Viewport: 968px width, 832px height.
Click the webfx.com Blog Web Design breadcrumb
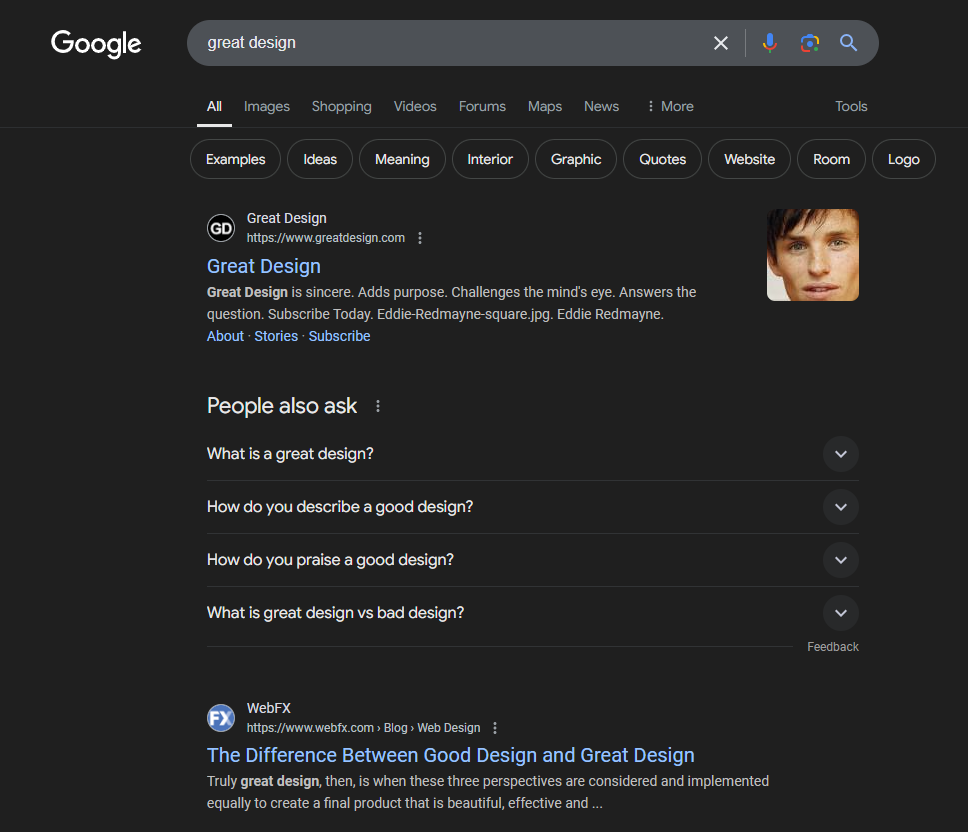[363, 728]
